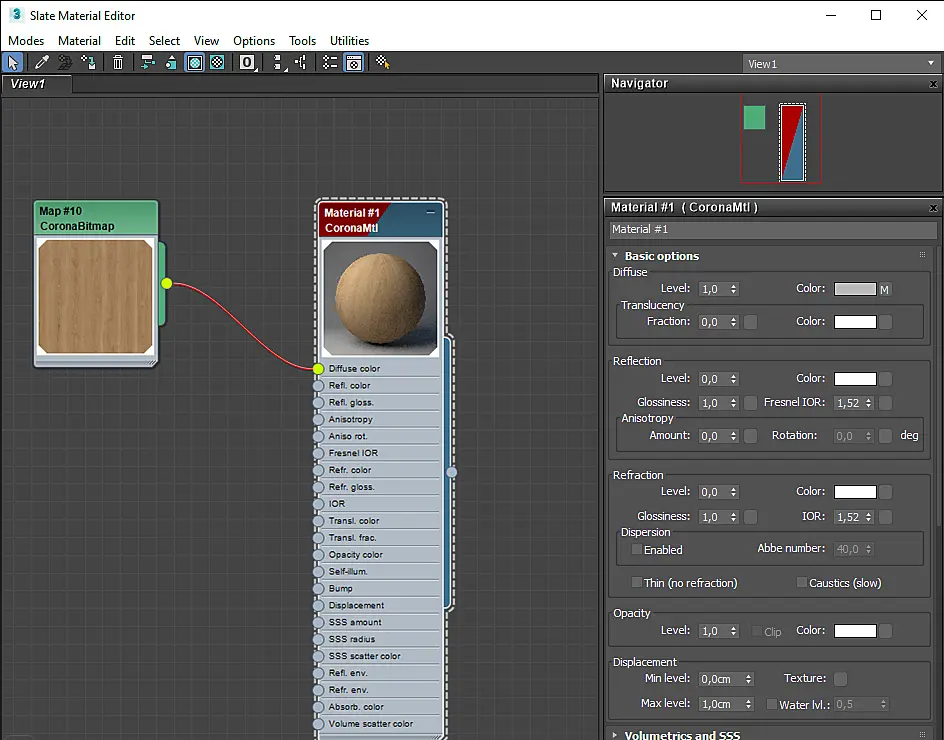Image resolution: width=944 pixels, height=740 pixels.
Task: Open the Select menu
Action: pos(164,40)
